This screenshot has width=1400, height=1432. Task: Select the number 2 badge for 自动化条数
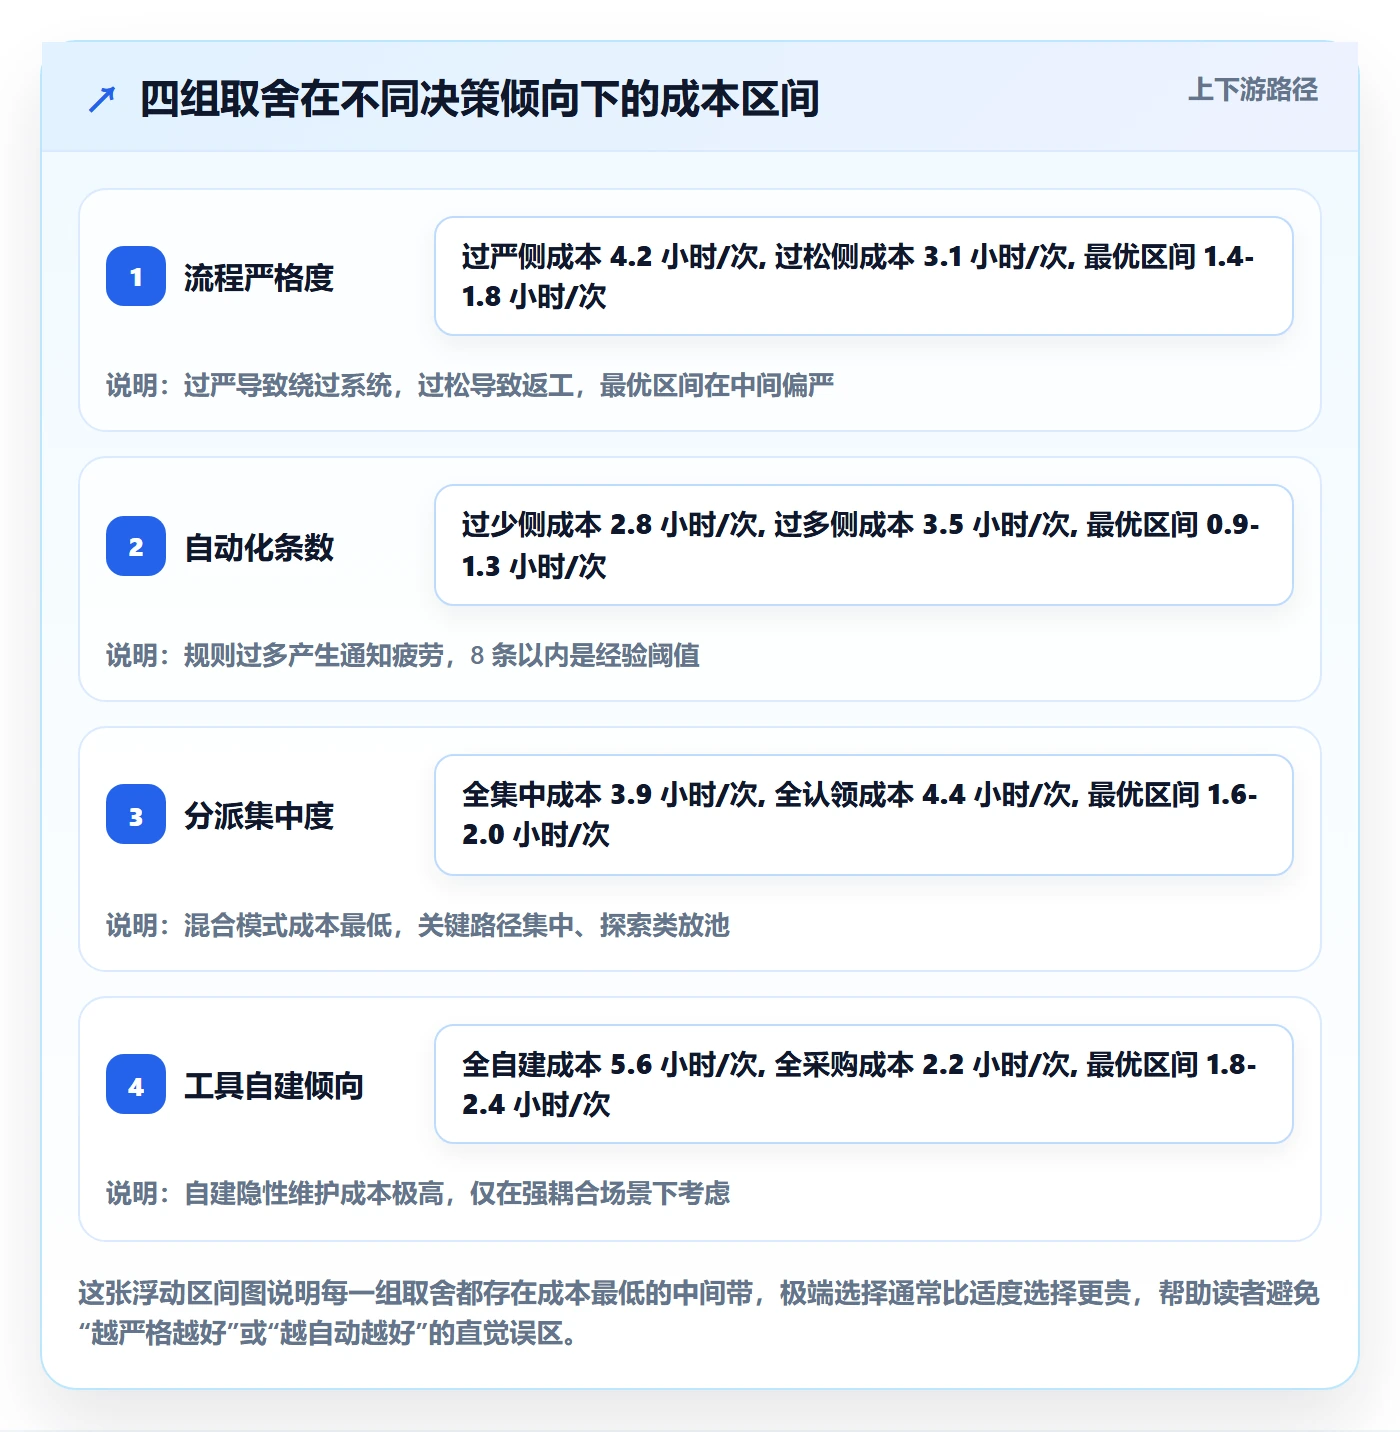(x=136, y=546)
